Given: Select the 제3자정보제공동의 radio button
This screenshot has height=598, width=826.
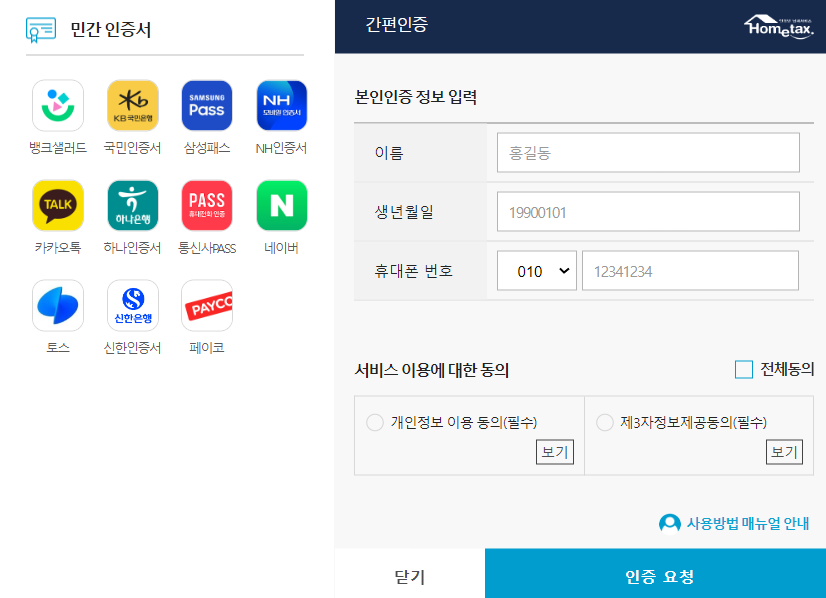Looking at the screenshot, I should tap(603, 423).
